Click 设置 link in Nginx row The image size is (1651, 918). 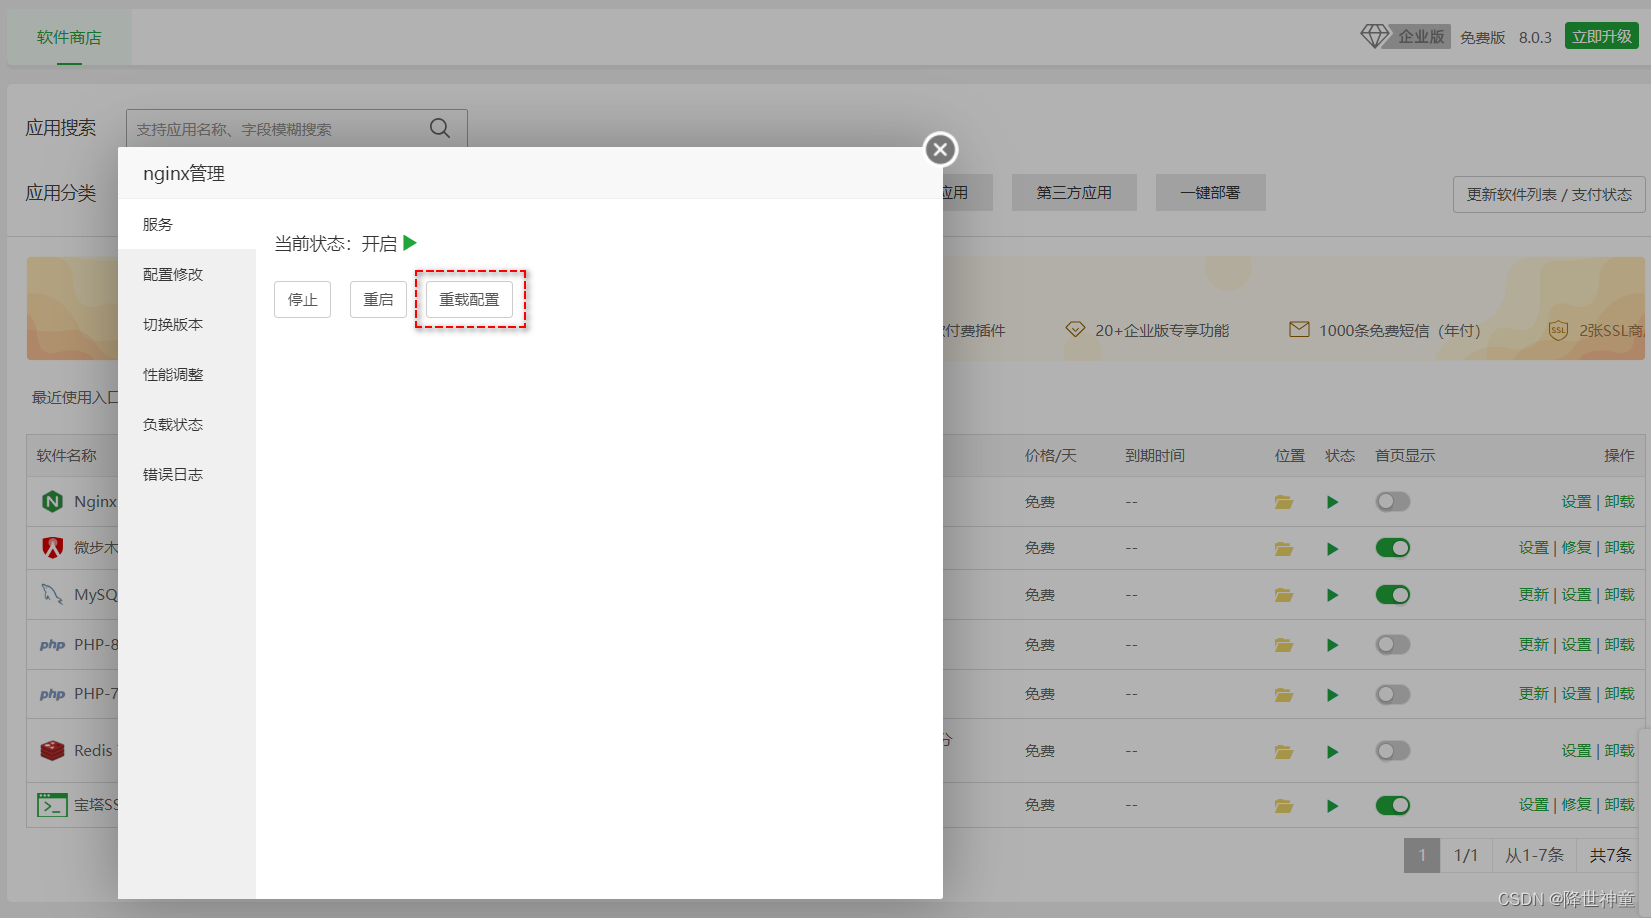[x=1576, y=501]
